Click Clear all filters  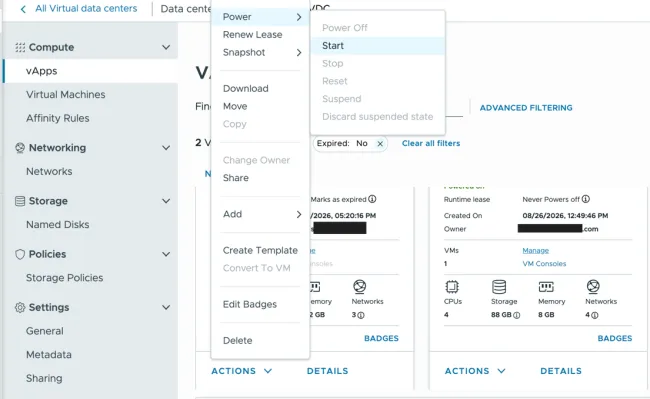click(431, 143)
